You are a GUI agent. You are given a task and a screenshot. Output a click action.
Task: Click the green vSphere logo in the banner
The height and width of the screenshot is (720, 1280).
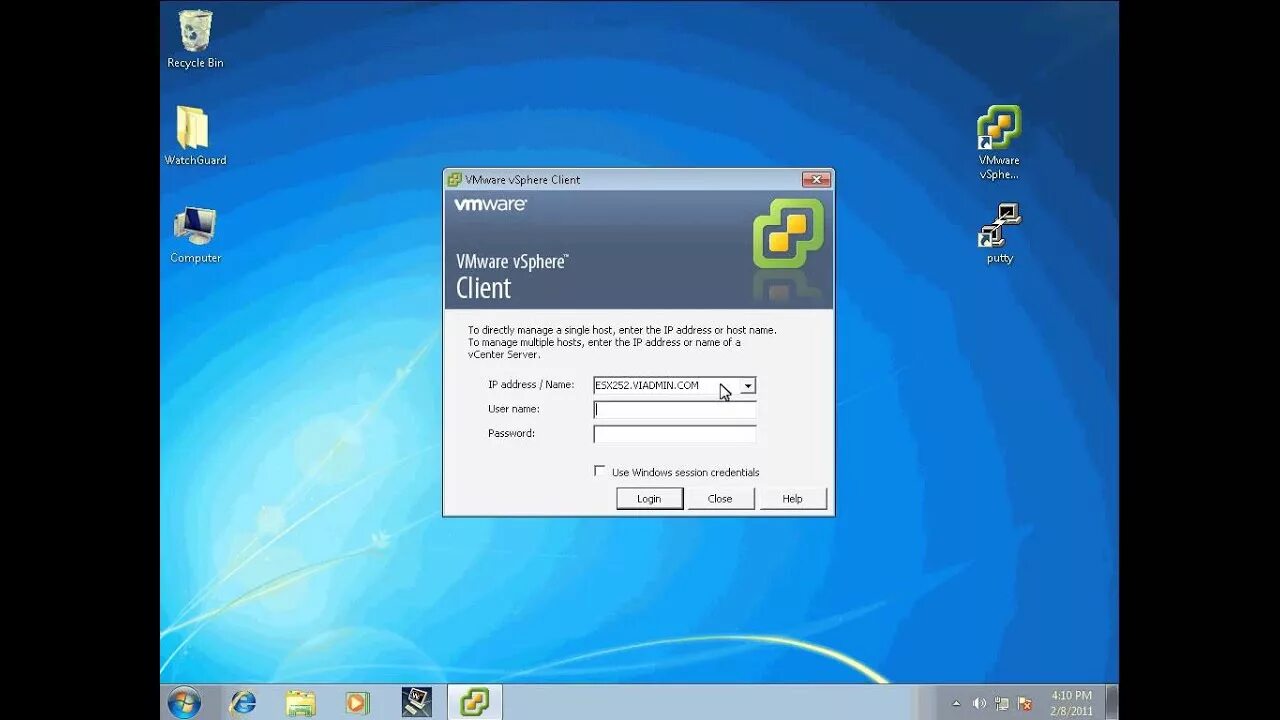(788, 233)
